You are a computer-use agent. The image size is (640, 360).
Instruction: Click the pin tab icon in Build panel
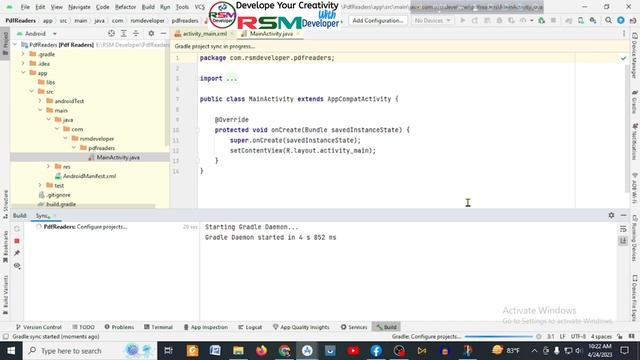pos(17,253)
